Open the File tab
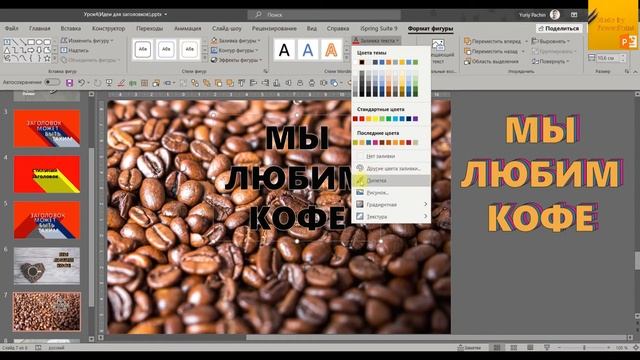 [x=11, y=29]
